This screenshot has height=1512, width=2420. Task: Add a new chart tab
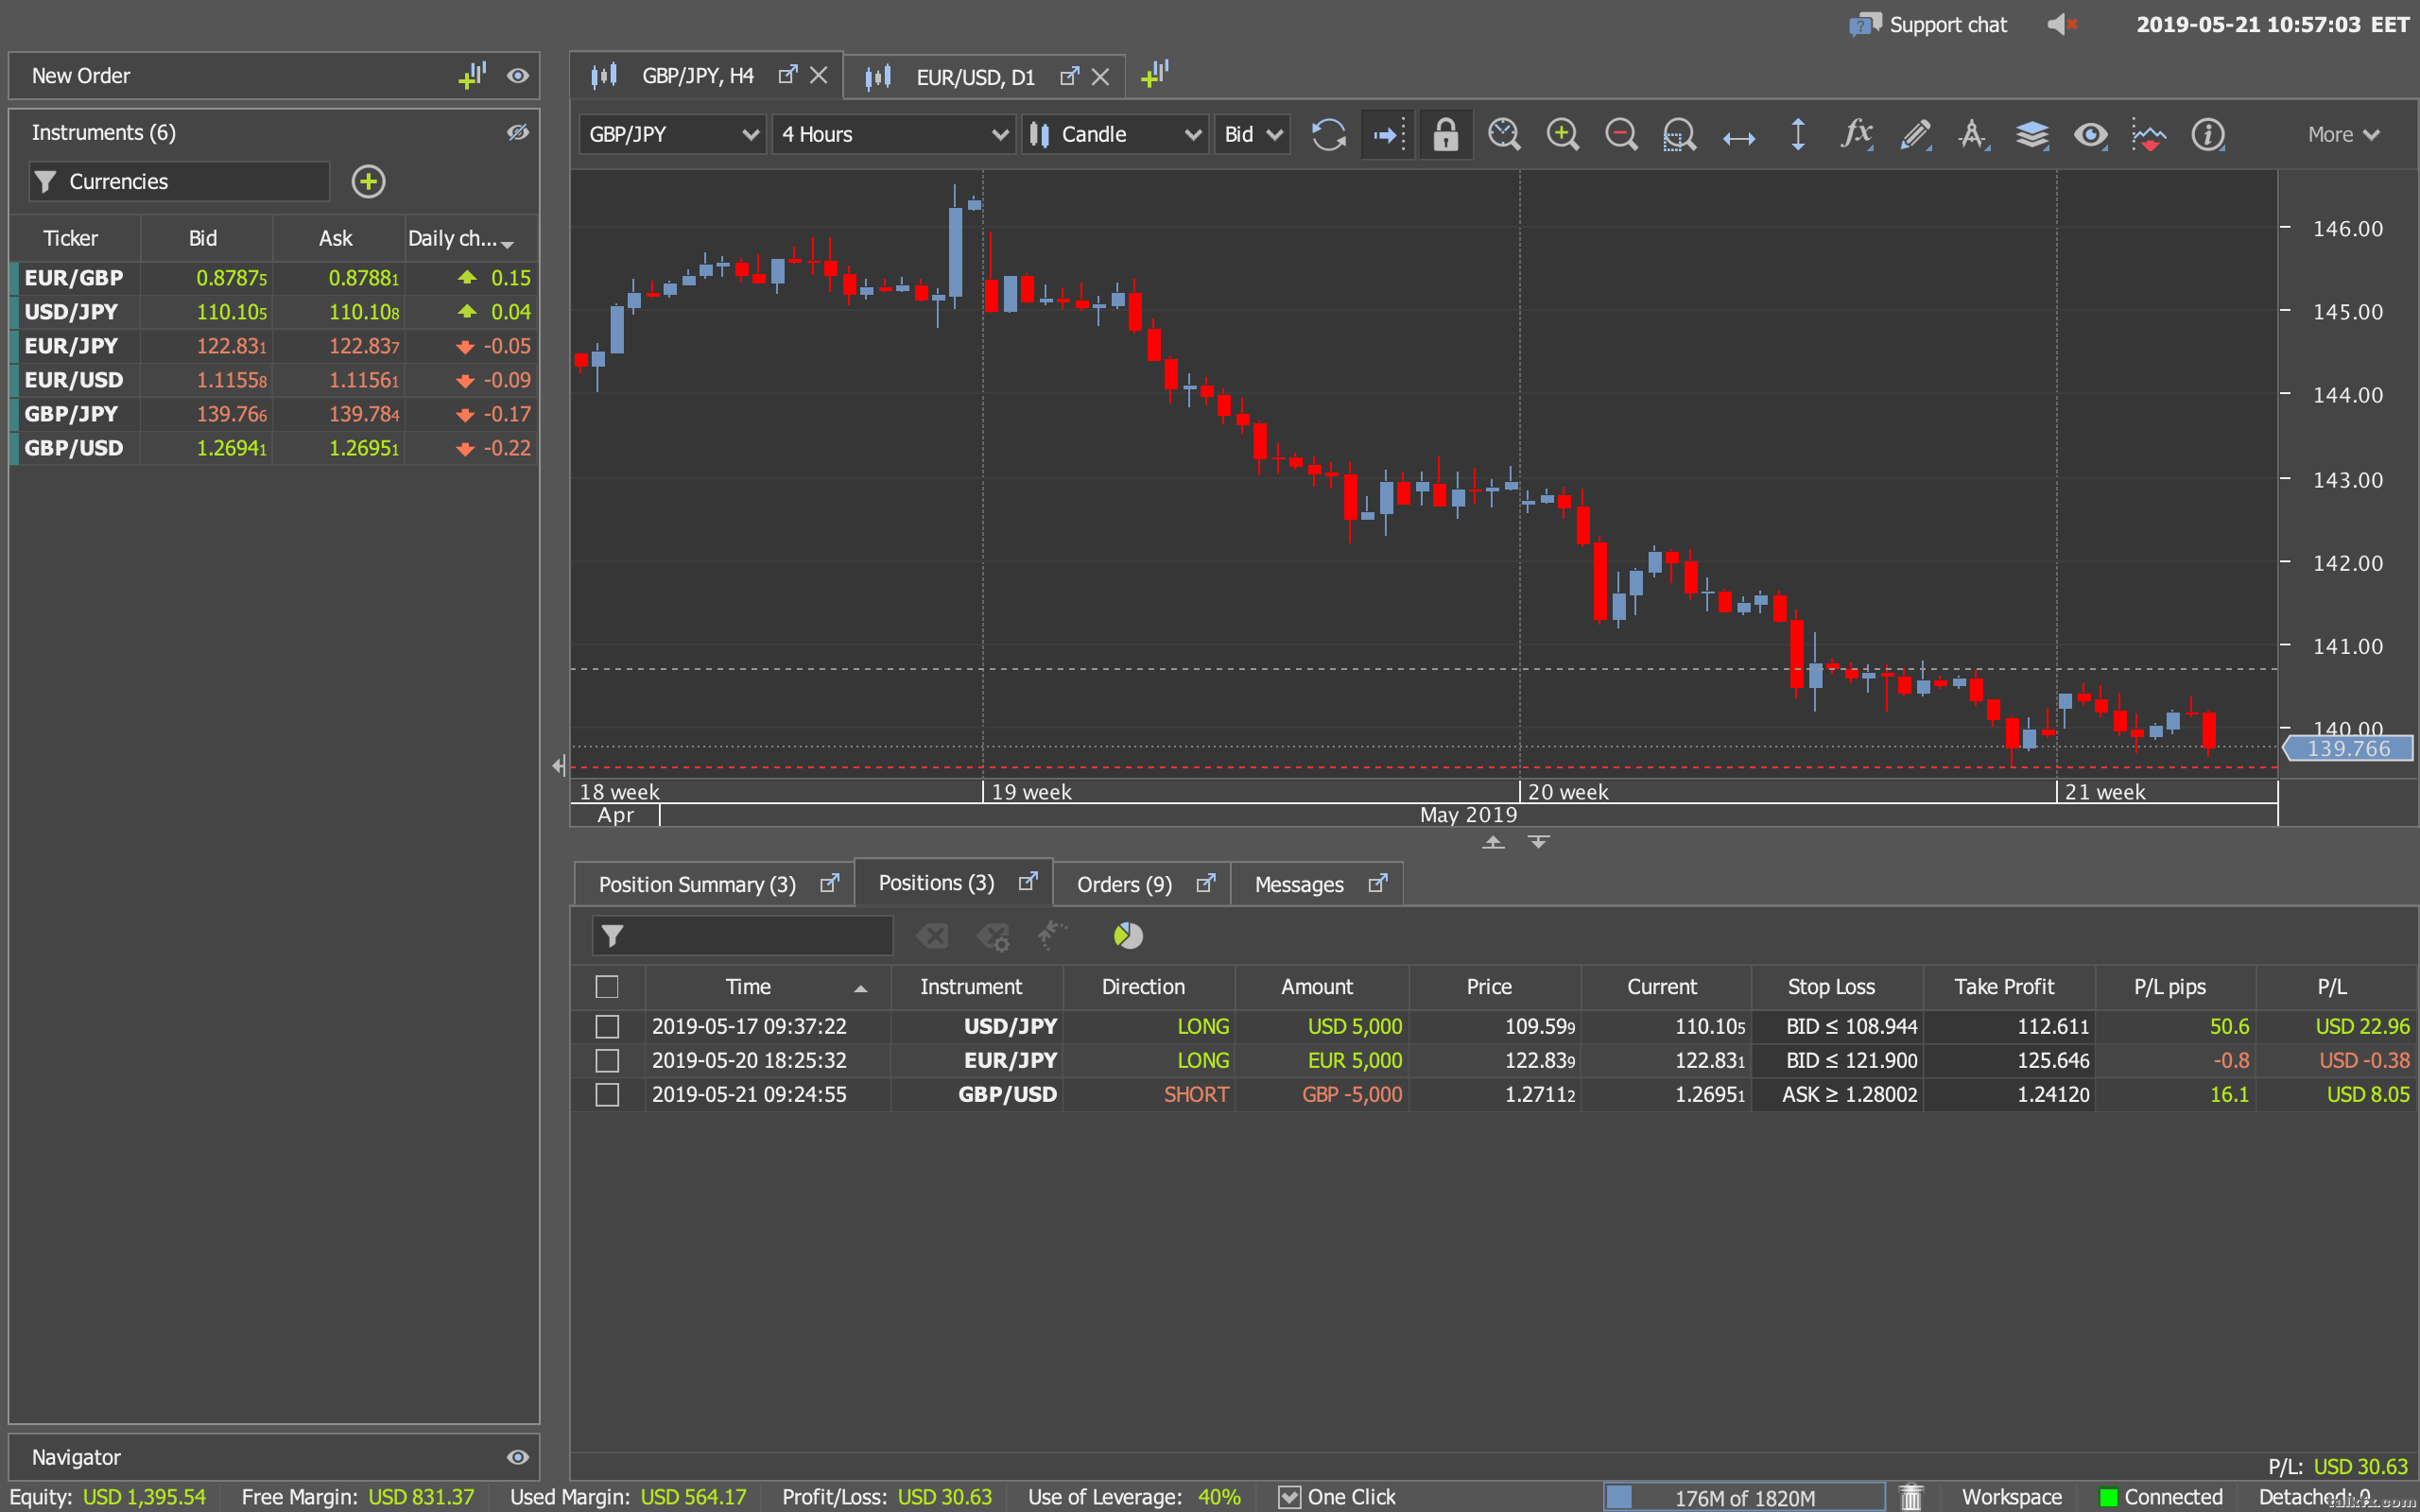[1154, 74]
